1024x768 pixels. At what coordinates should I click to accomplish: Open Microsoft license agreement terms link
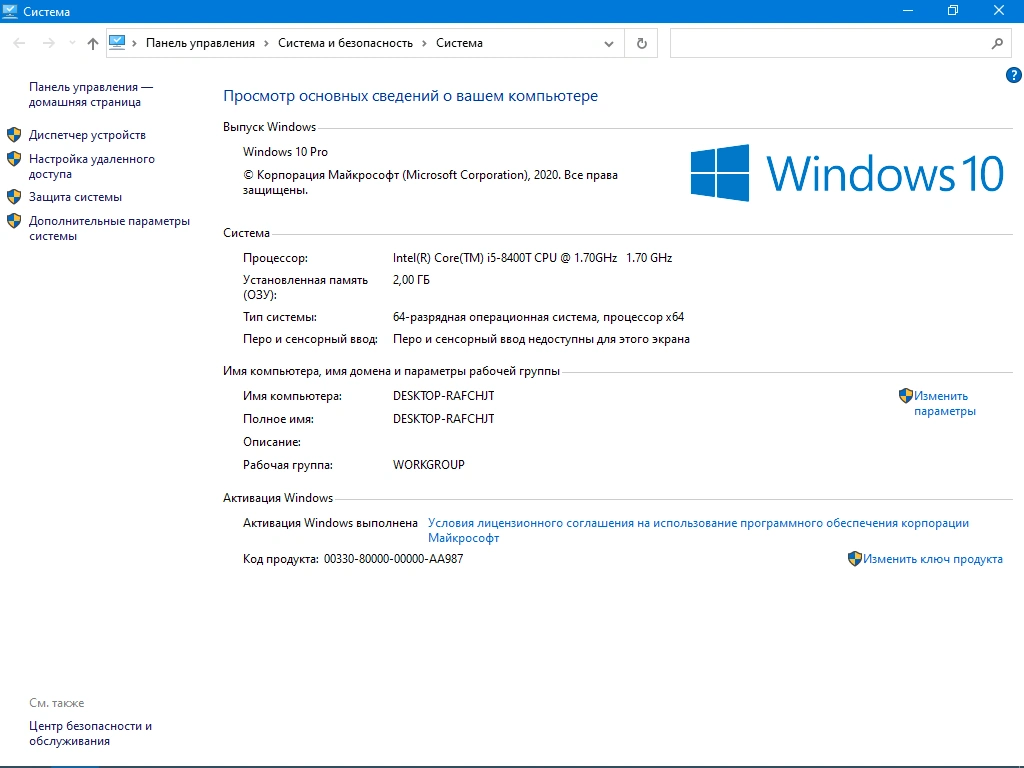(698, 530)
